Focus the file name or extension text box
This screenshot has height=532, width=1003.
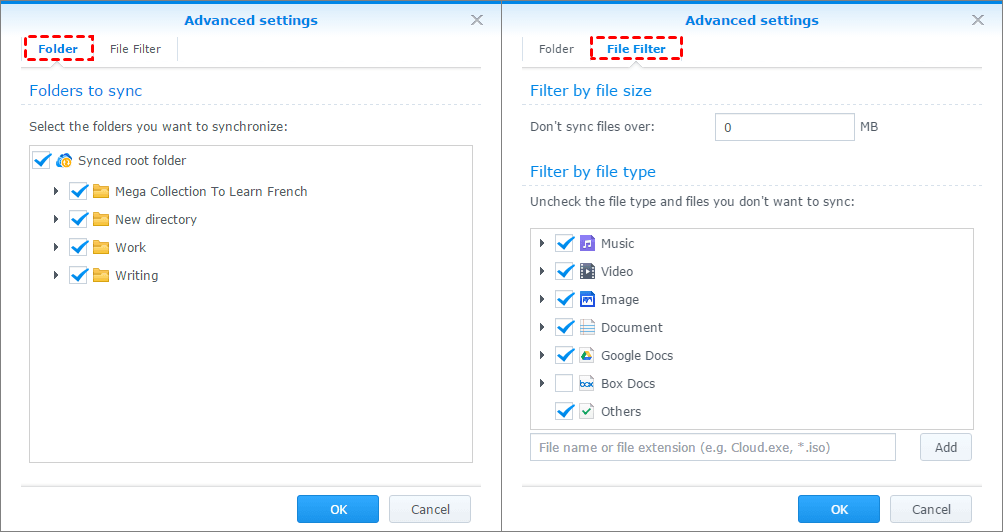712,447
